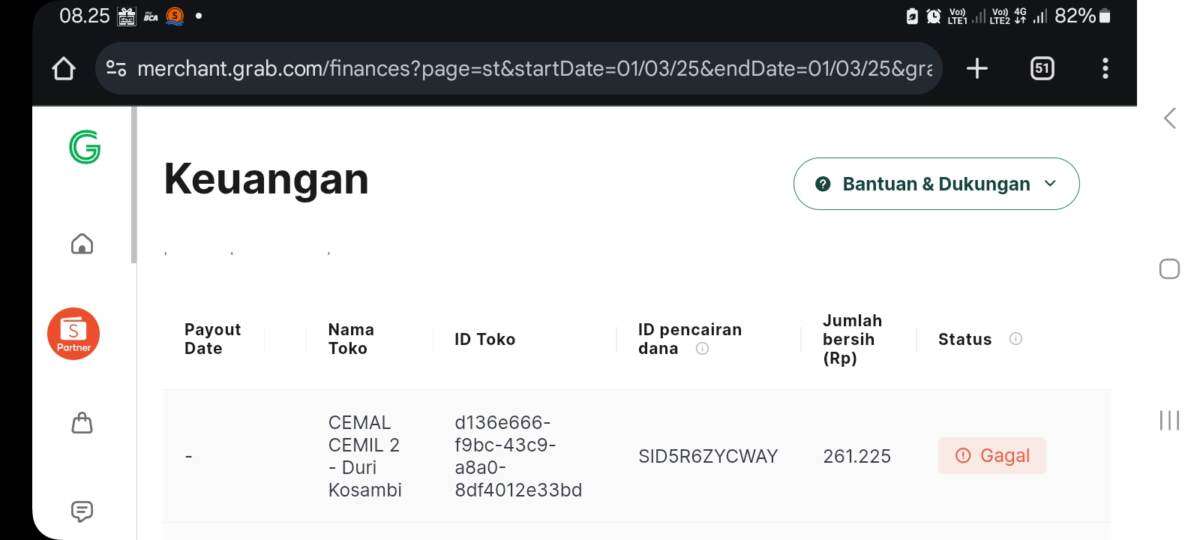This screenshot has width=1200, height=540.
Task: Open the shopping bag orders icon
Action: coord(82,423)
